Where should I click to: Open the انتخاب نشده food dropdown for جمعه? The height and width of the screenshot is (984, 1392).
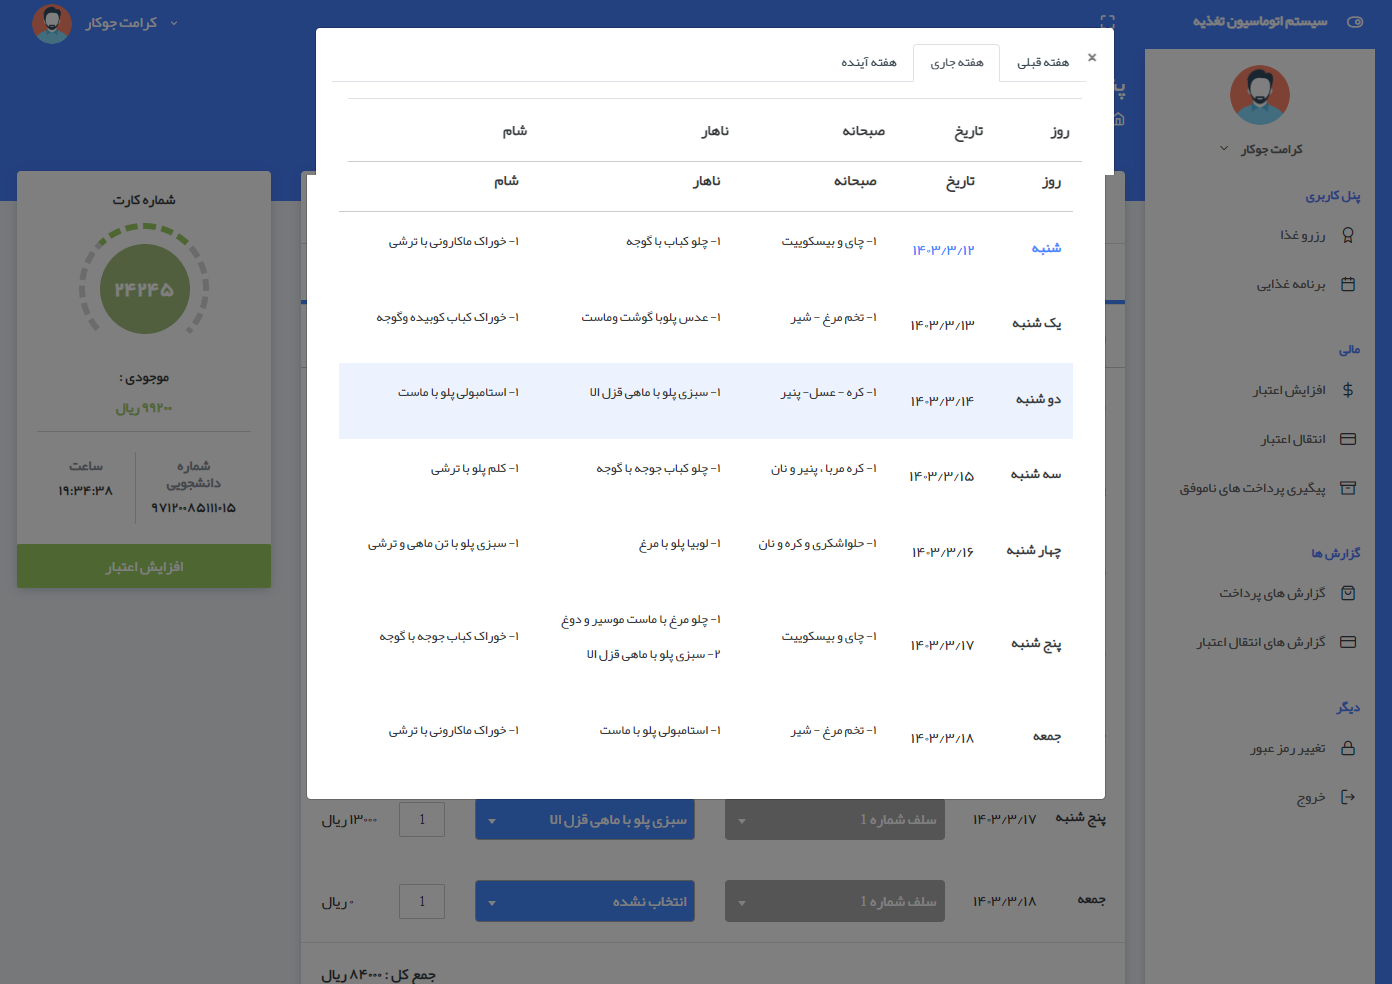pos(585,902)
